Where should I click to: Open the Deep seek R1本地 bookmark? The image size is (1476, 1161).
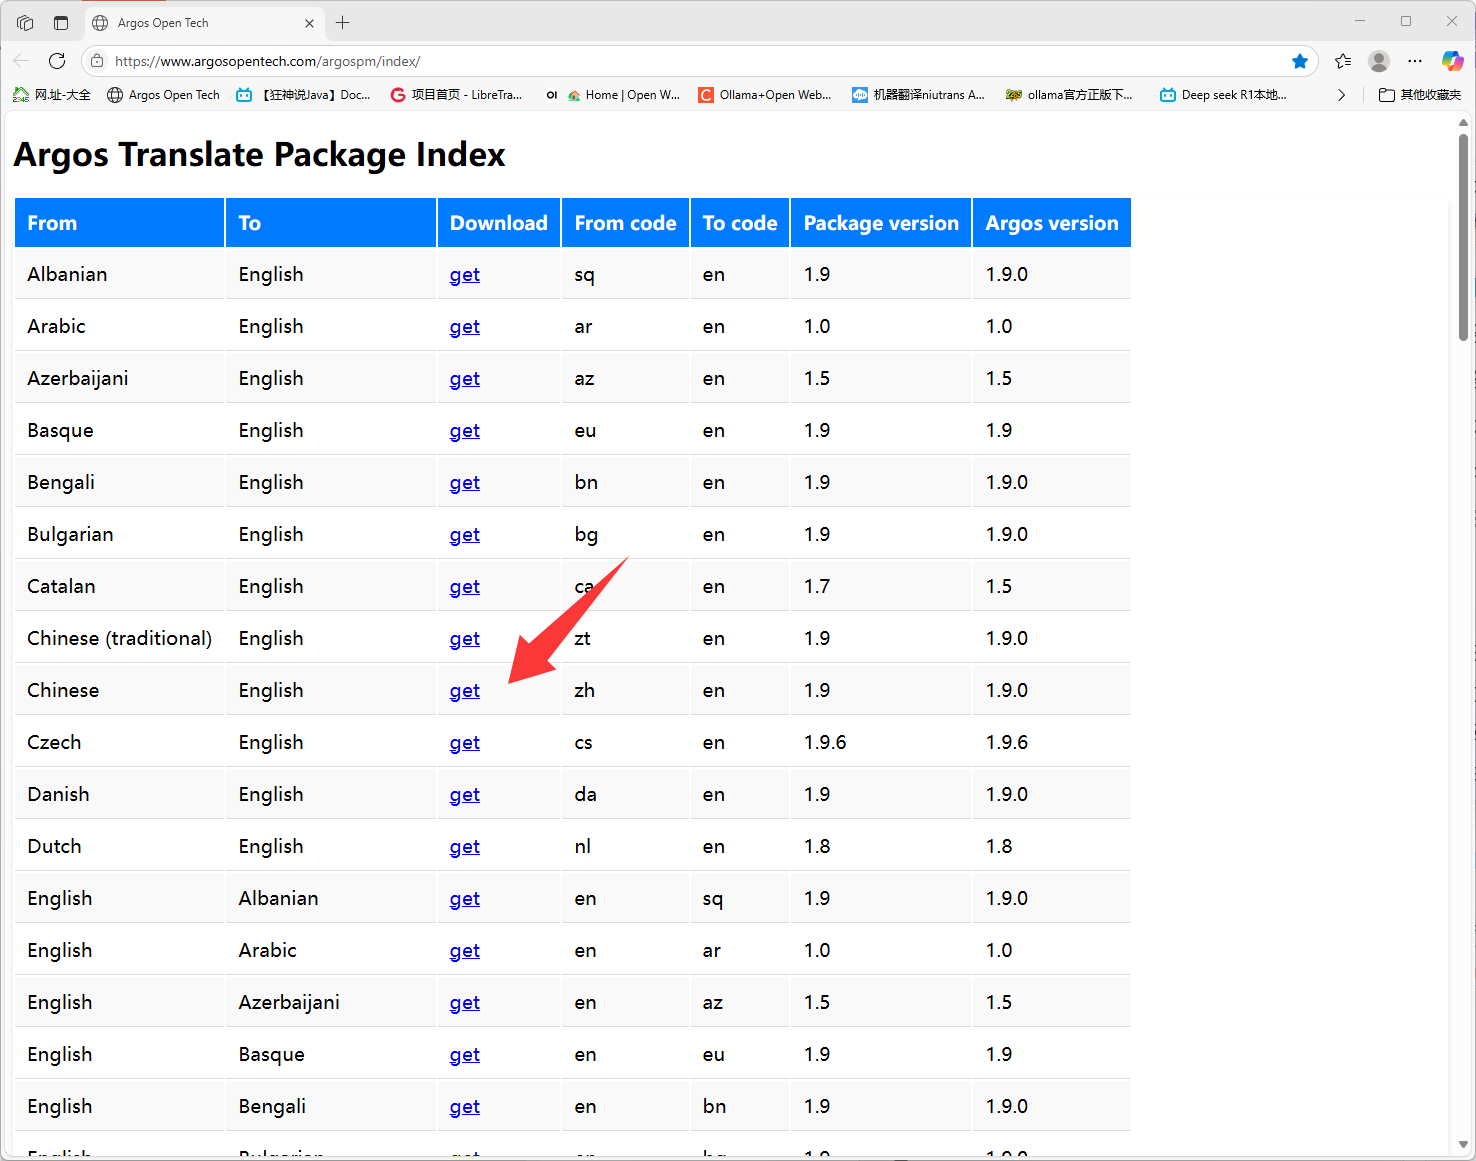pos(1223,95)
